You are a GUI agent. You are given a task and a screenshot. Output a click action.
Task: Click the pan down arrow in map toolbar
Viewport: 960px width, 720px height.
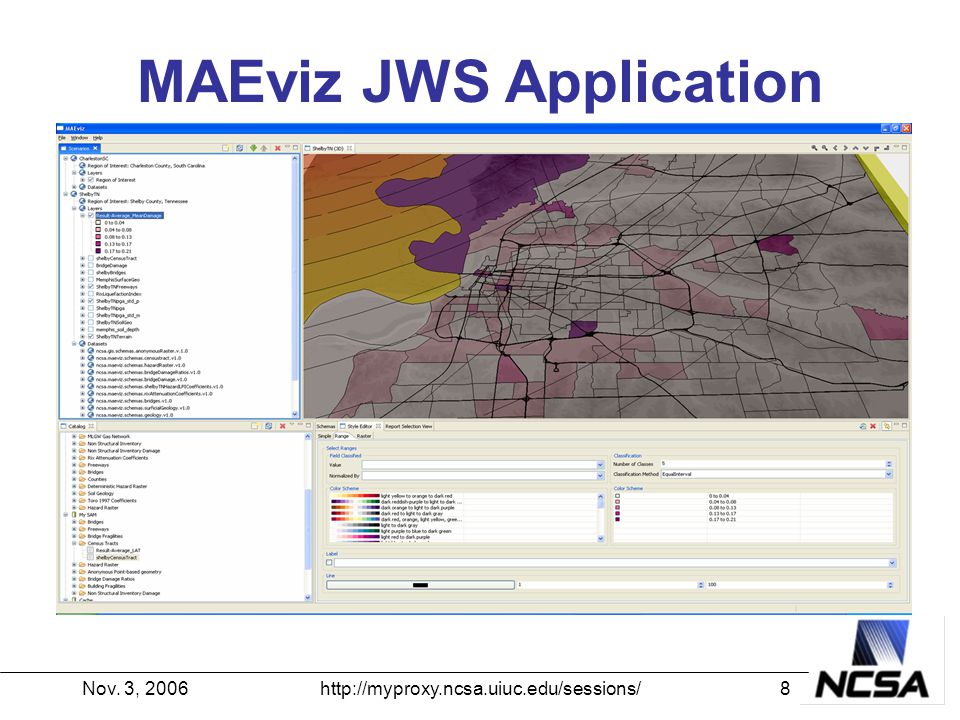(x=866, y=148)
